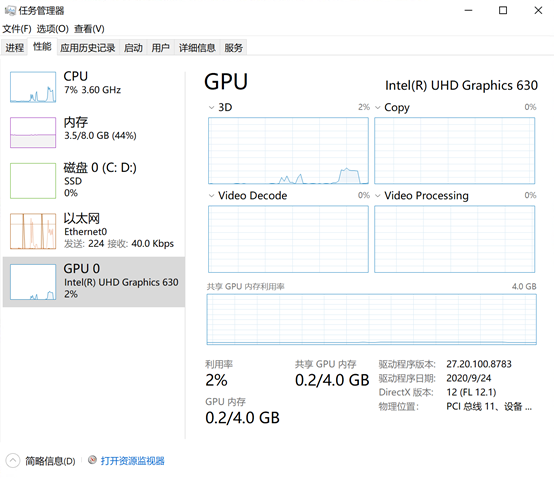554x478 pixels.
Task: Select the CPU usage graph thumbnail
Action: pos(33,87)
